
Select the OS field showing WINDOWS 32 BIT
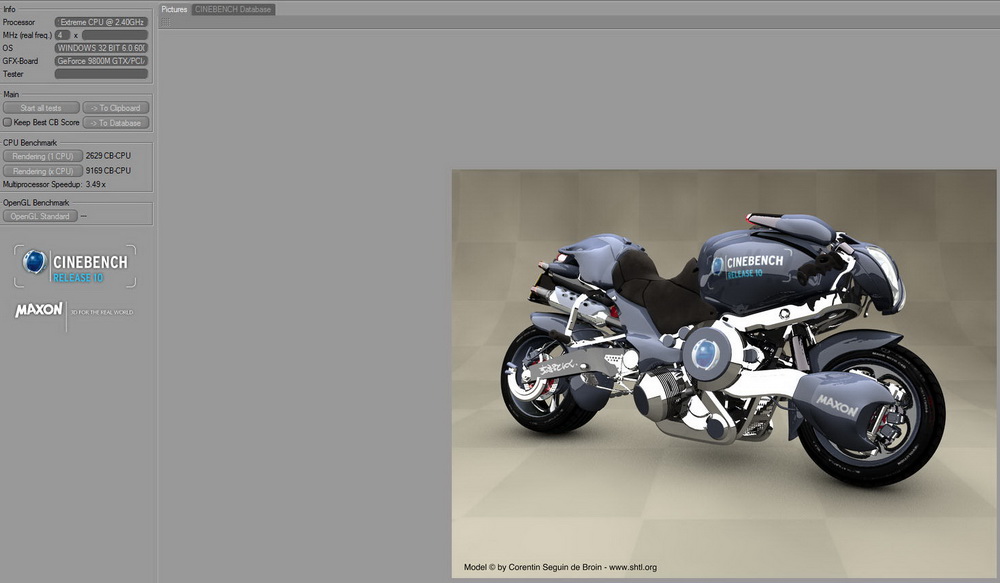(x=101, y=48)
